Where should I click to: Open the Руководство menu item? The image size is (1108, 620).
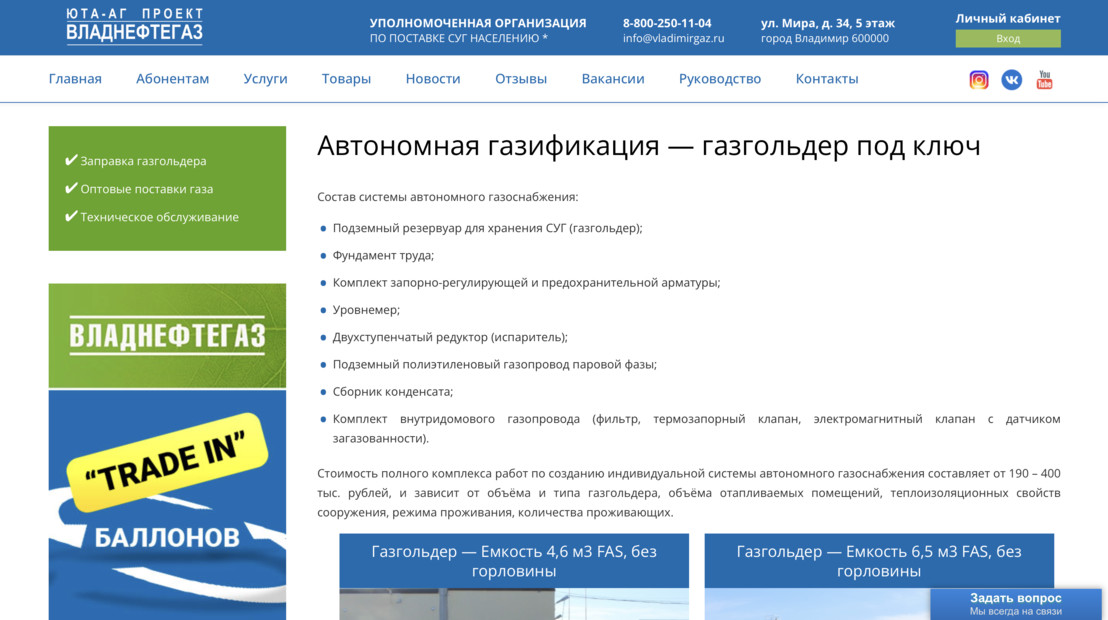coord(719,78)
